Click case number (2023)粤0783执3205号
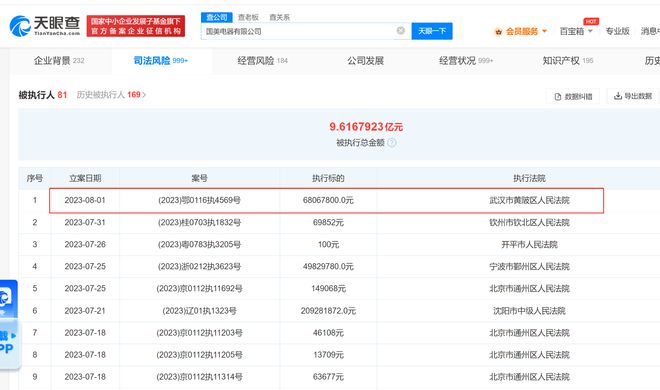The width and height of the screenshot is (660, 390). pyautogui.click(x=199, y=244)
